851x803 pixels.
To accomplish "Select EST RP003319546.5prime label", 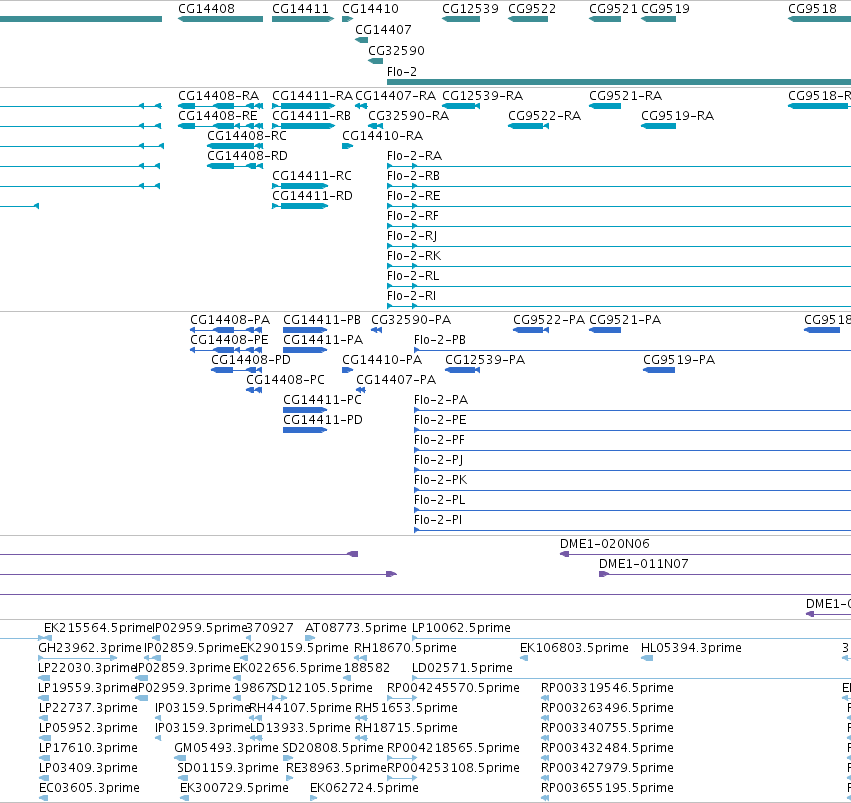I will (x=607, y=688).
